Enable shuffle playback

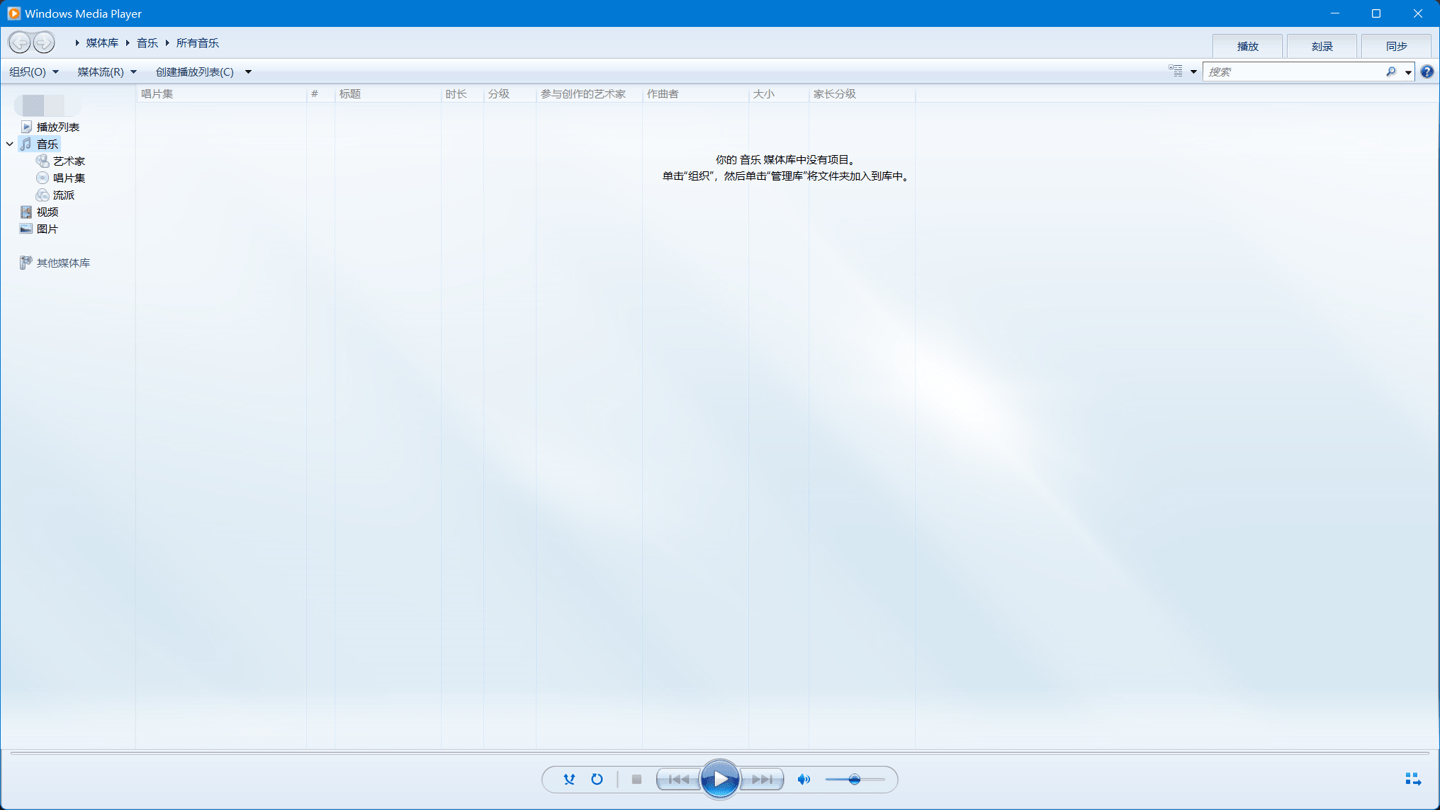pyautogui.click(x=568, y=778)
